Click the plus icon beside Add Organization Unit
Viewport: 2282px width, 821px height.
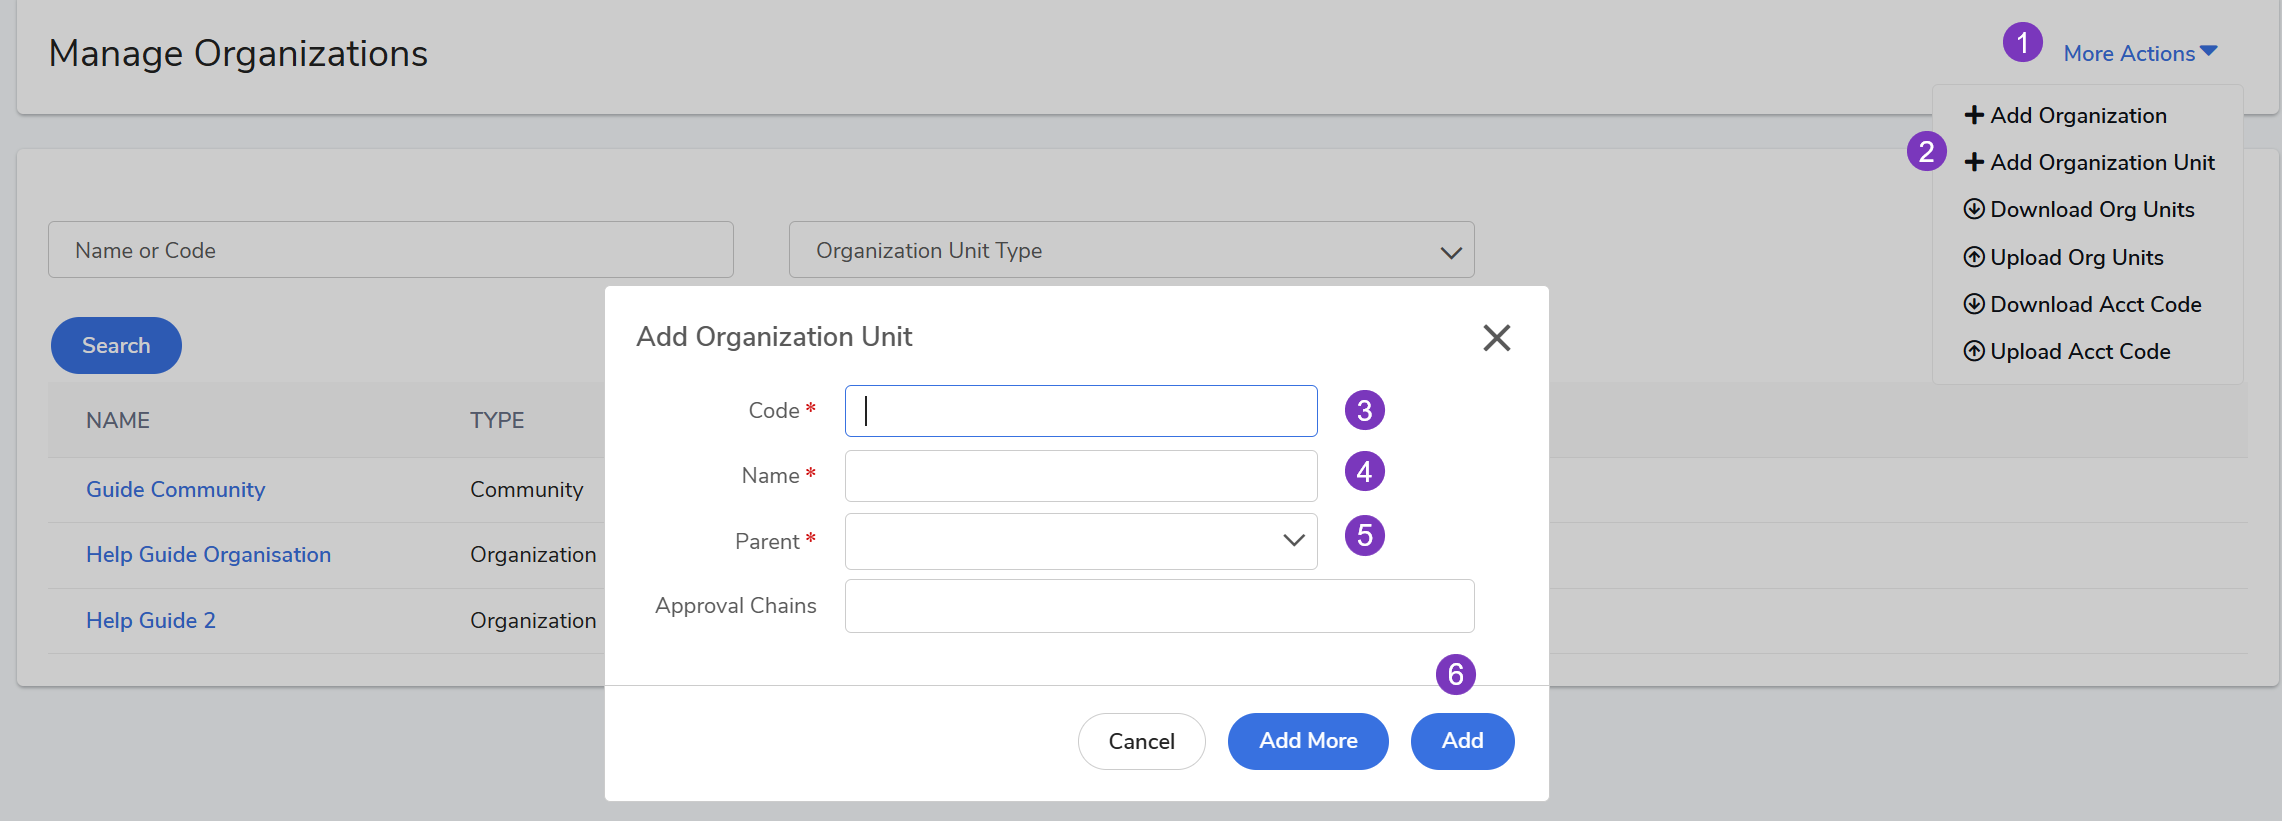1973,163
